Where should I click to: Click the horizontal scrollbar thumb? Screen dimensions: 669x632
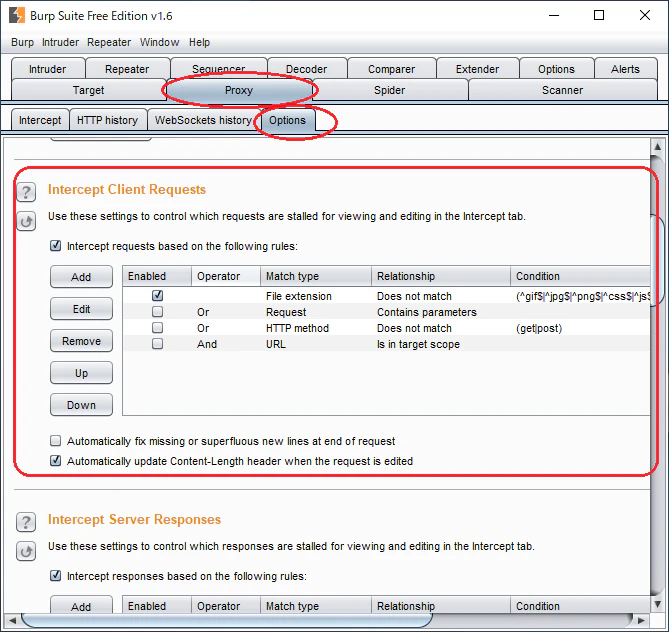tap(227, 620)
